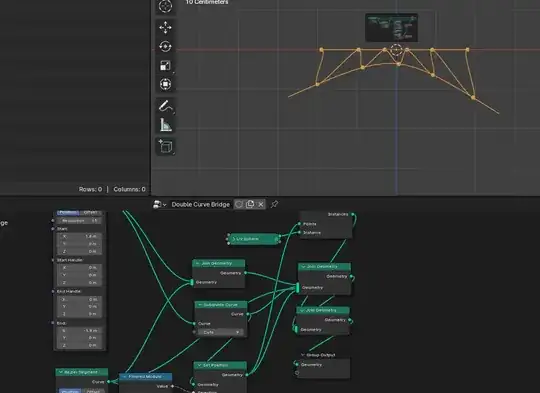Viewport: 540px width, 393px height.
Task: Collapse the blue math node header
Action: click(x=124, y=377)
